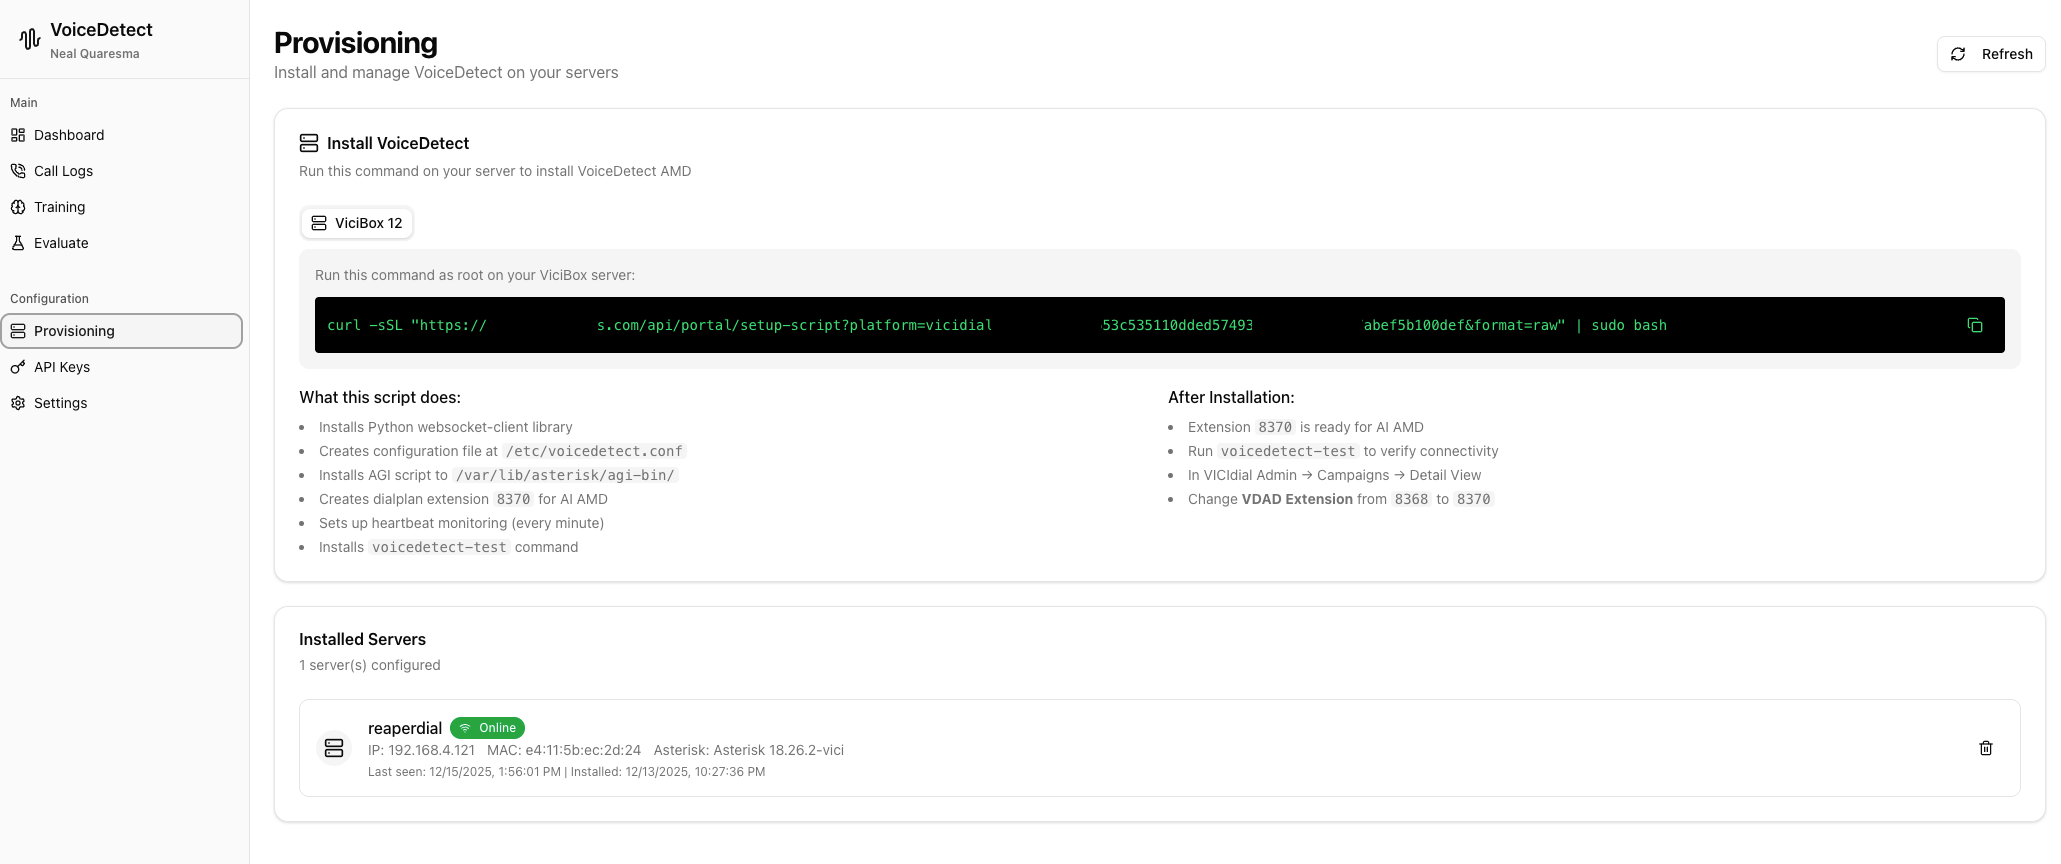Image resolution: width=2061 pixels, height=864 pixels.
Task: Click the VDAD Extension bold text
Action: pyautogui.click(x=1297, y=499)
